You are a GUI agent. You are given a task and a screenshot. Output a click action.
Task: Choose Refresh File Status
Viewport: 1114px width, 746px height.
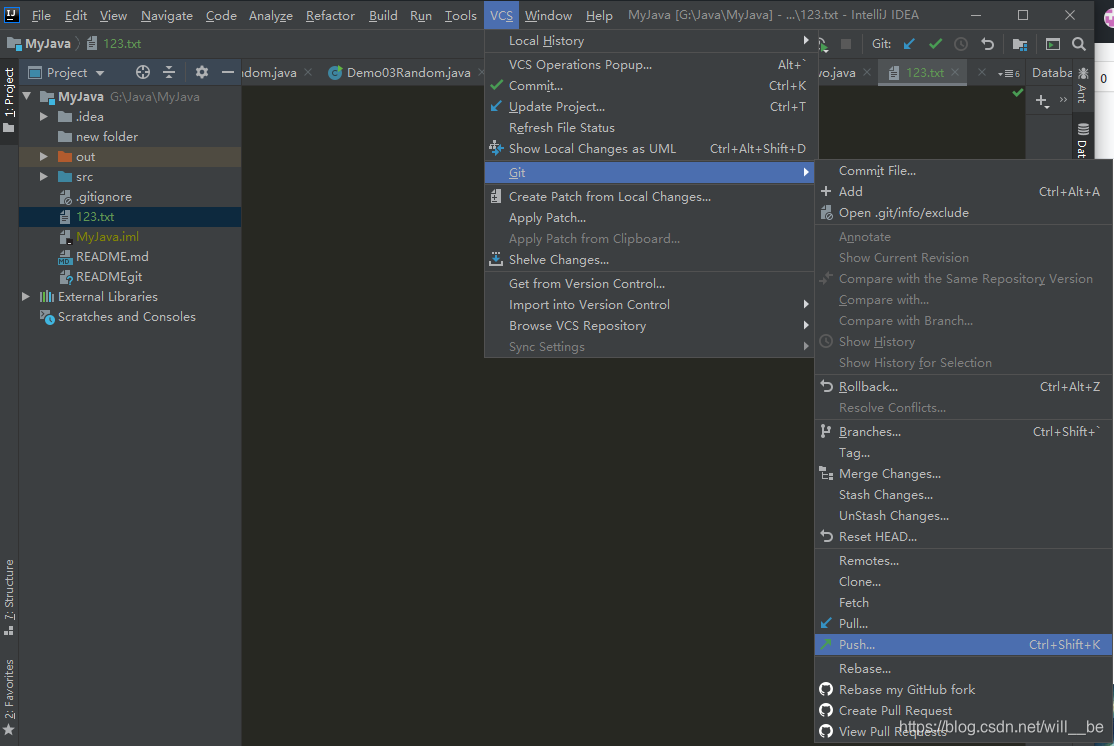point(649,127)
